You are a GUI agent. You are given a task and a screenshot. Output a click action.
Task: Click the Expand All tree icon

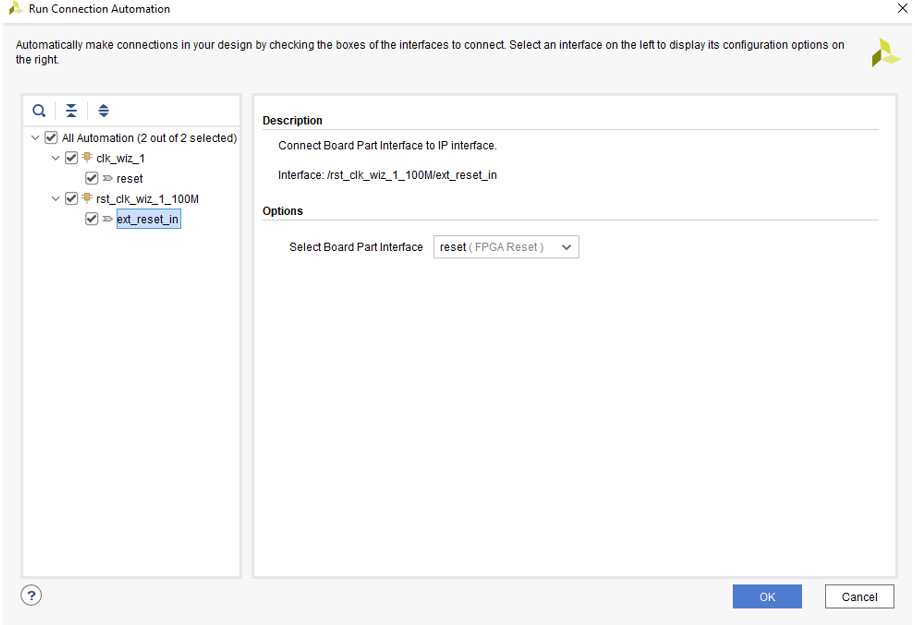tap(103, 111)
